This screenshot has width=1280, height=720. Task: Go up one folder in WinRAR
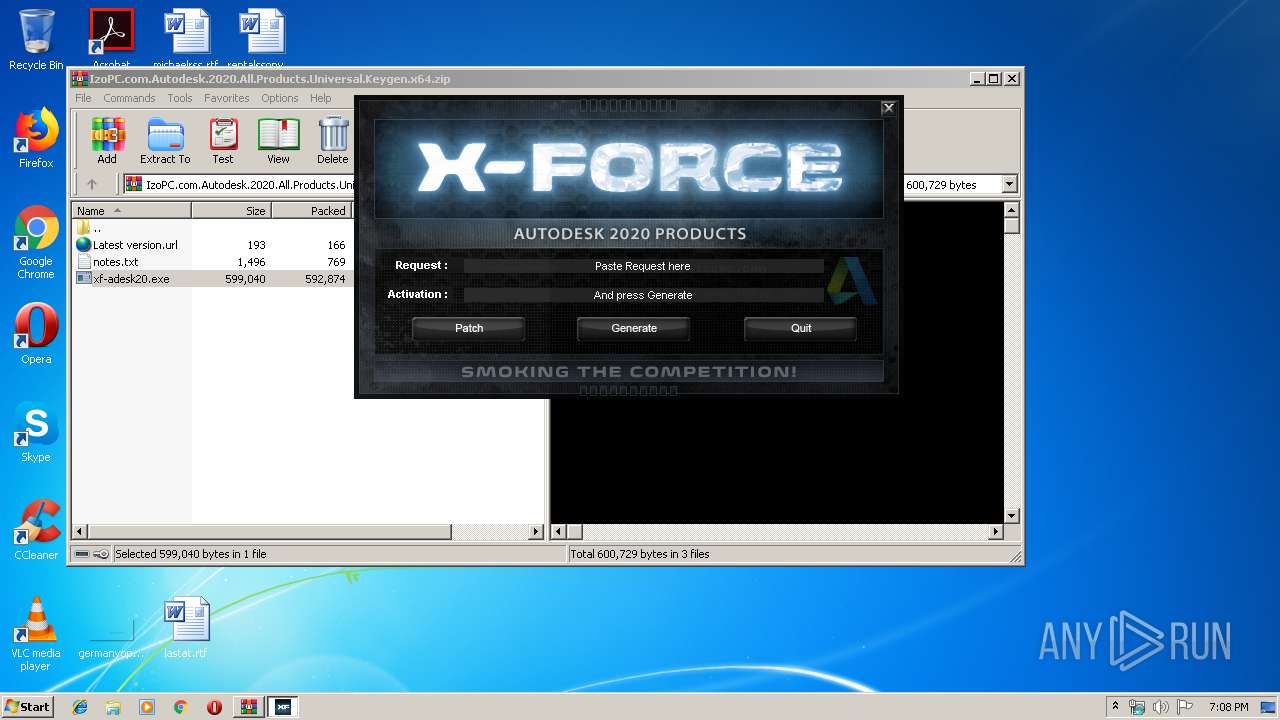pos(92,184)
